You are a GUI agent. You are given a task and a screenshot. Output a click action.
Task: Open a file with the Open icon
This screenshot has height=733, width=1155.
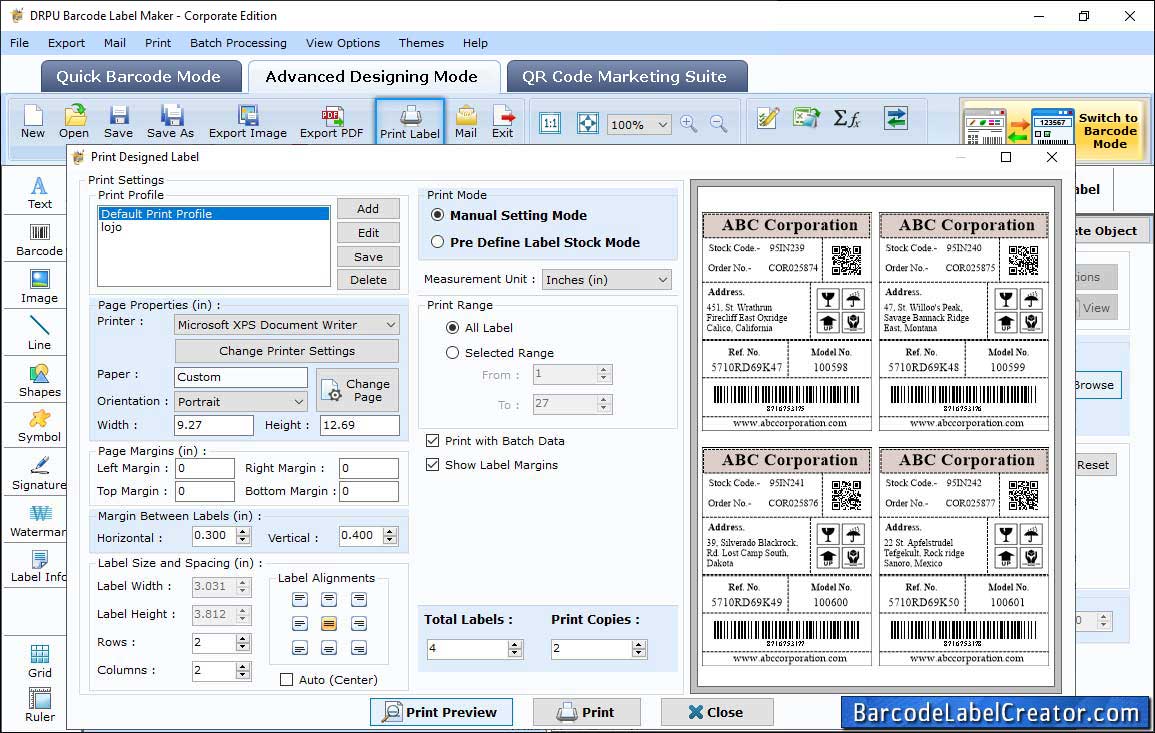[x=74, y=122]
